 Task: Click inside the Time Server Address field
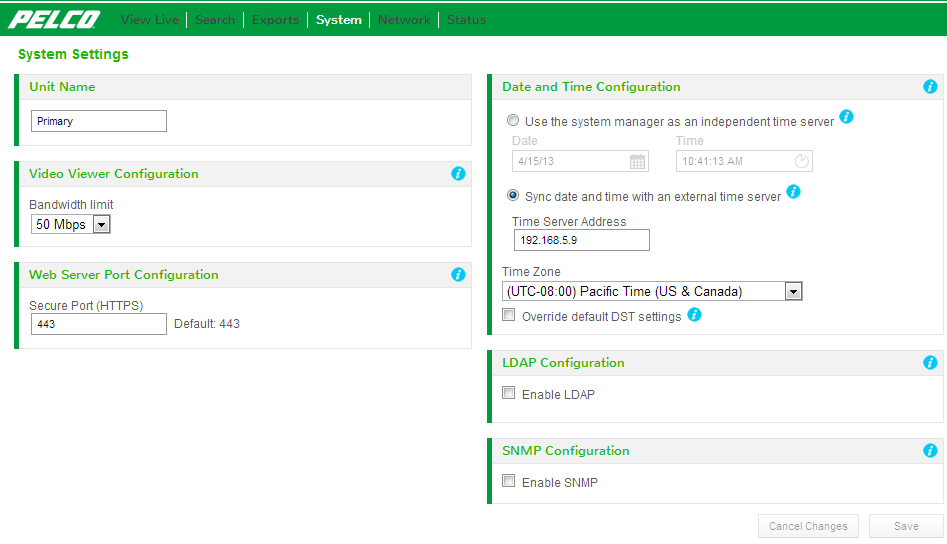point(580,240)
